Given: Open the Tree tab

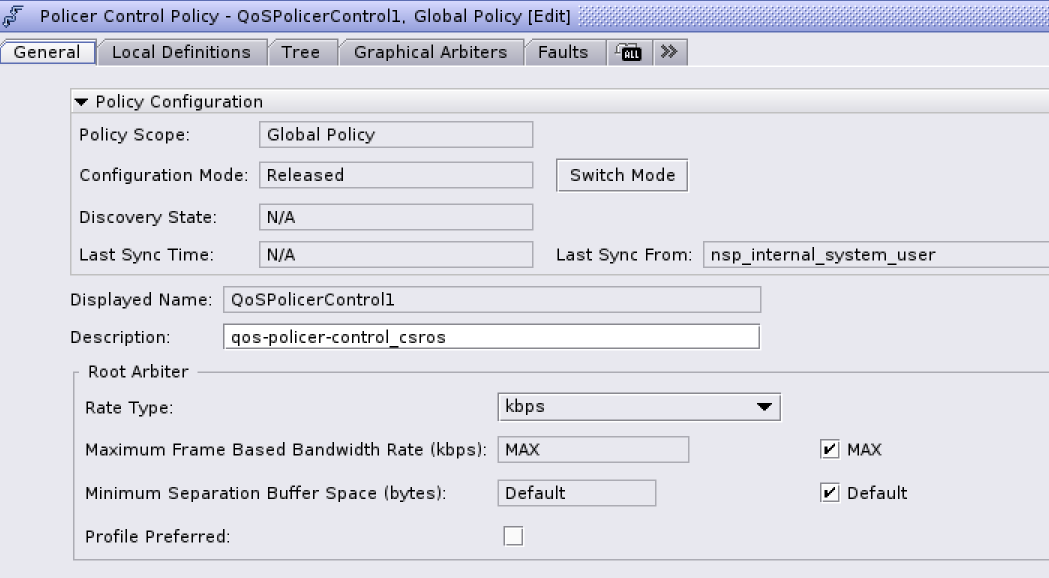Looking at the screenshot, I should pyautogui.click(x=301, y=52).
